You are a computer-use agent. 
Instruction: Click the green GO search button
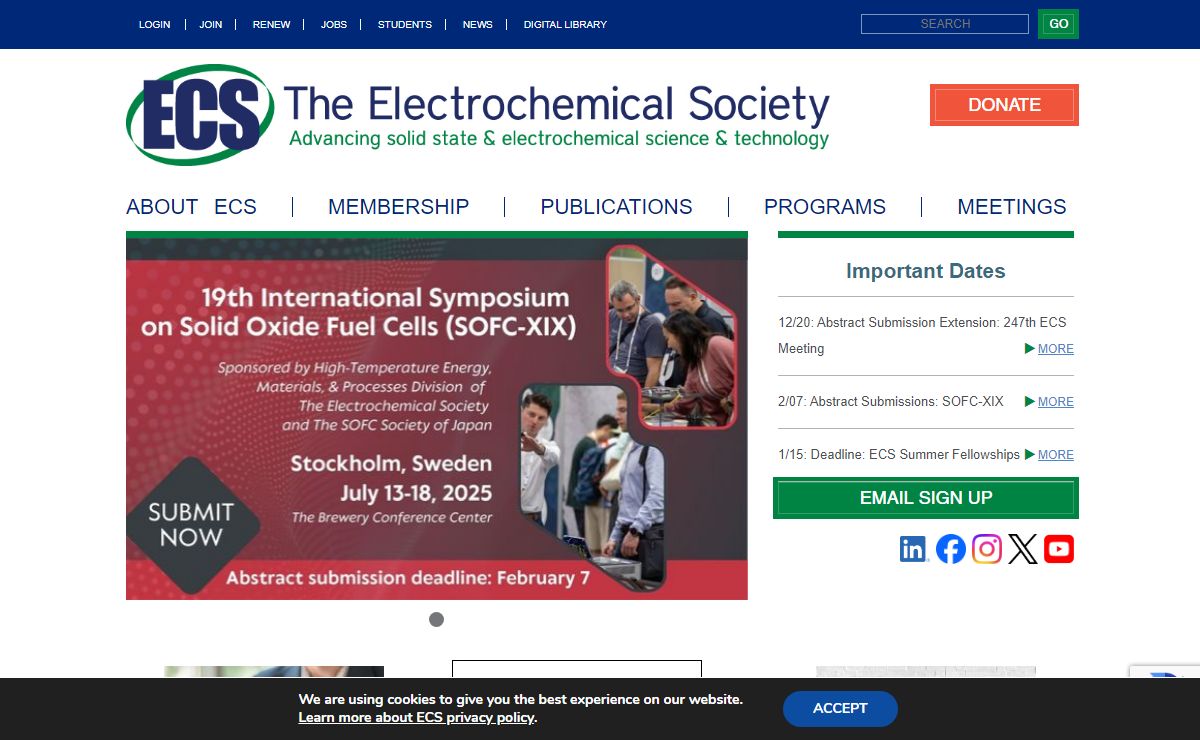pos(1058,24)
